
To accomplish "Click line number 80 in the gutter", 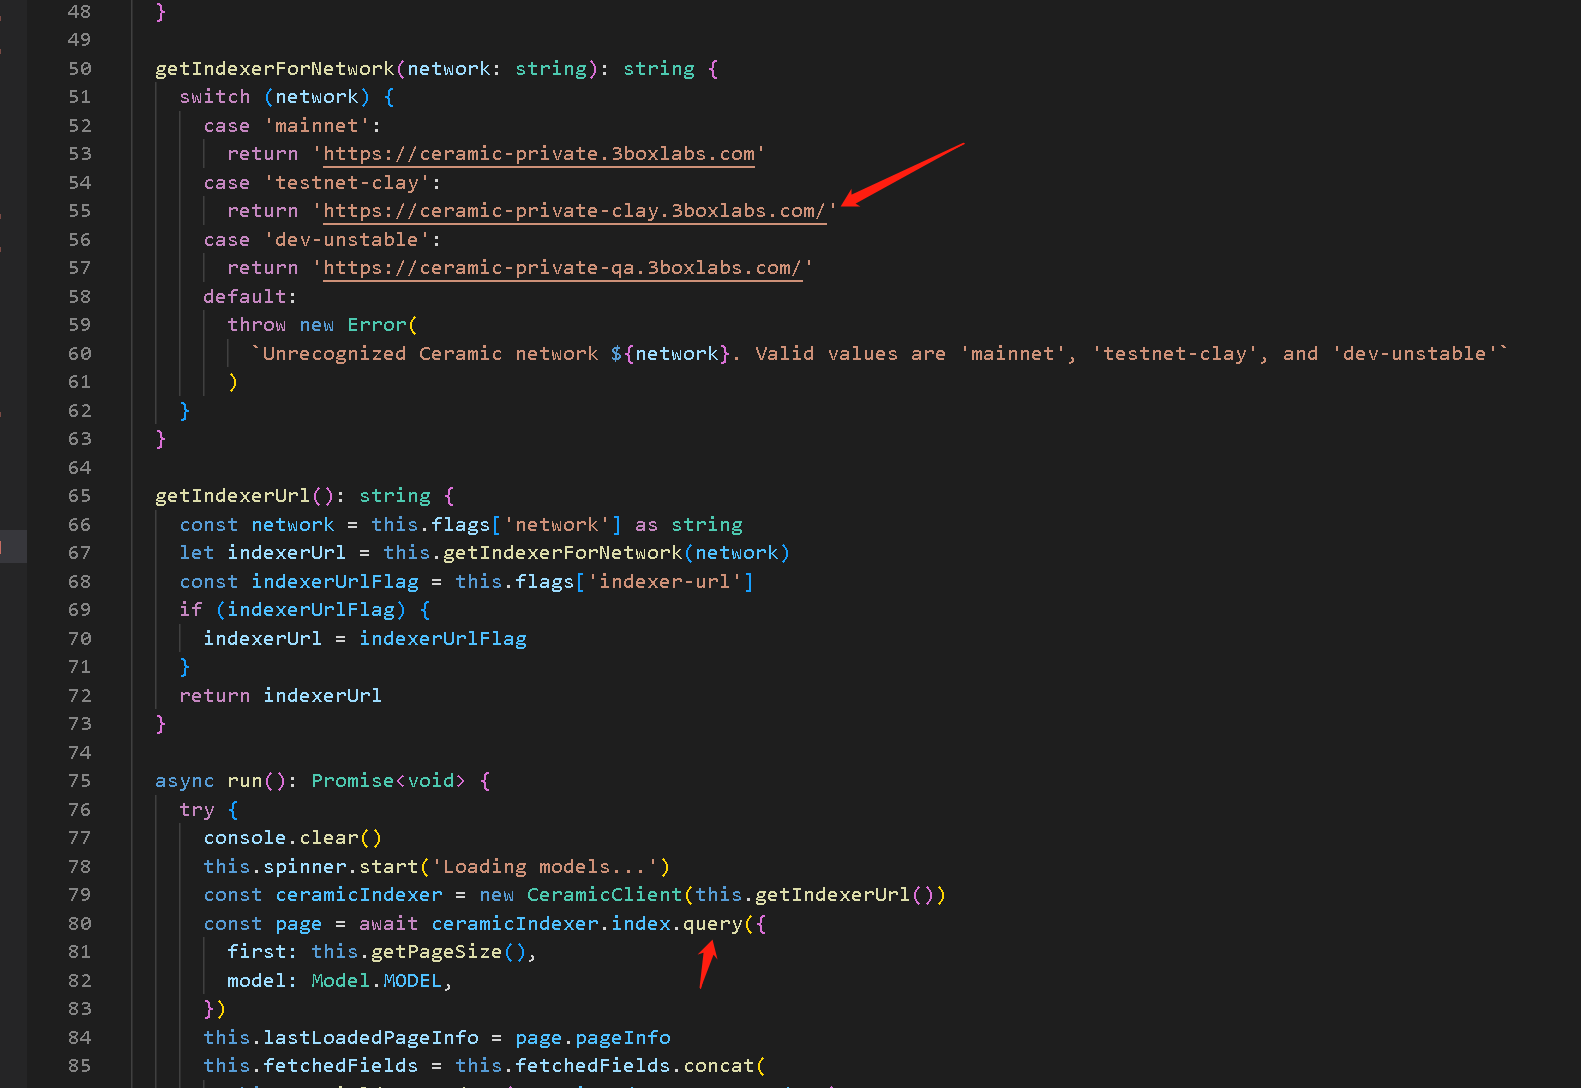I will (x=79, y=924).
